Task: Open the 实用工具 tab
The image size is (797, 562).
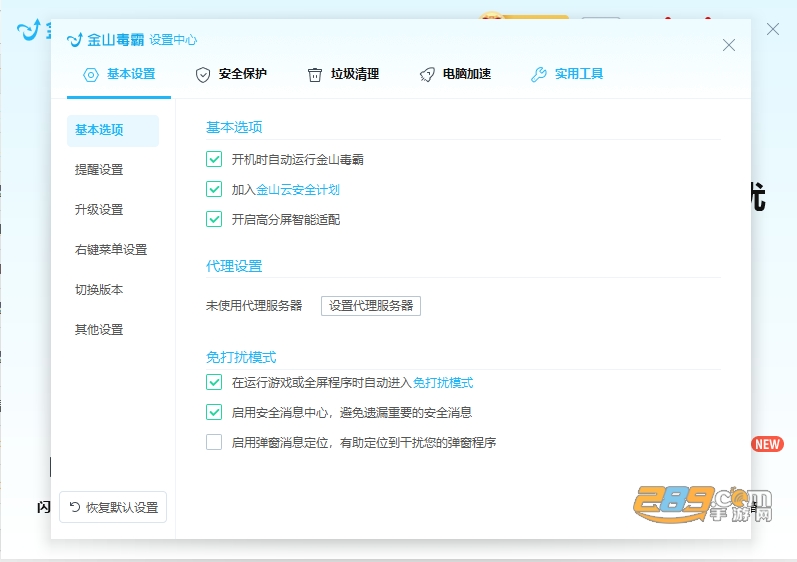Action: pos(567,74)
